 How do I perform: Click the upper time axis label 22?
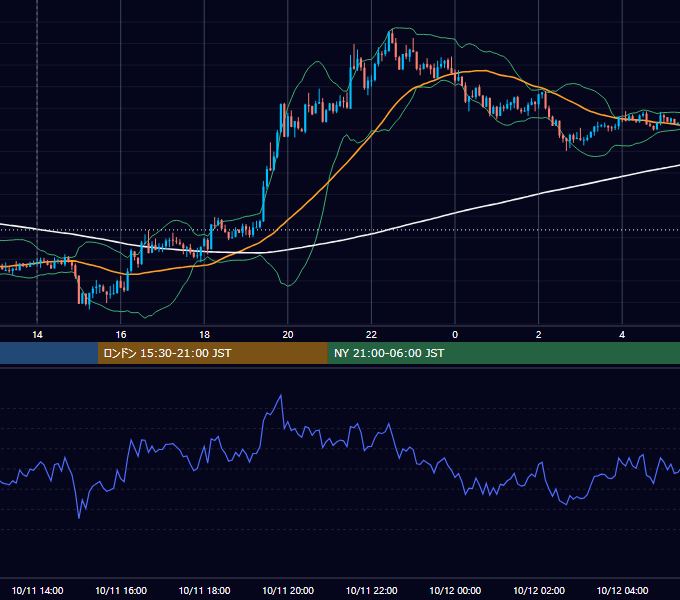(371, 335)
